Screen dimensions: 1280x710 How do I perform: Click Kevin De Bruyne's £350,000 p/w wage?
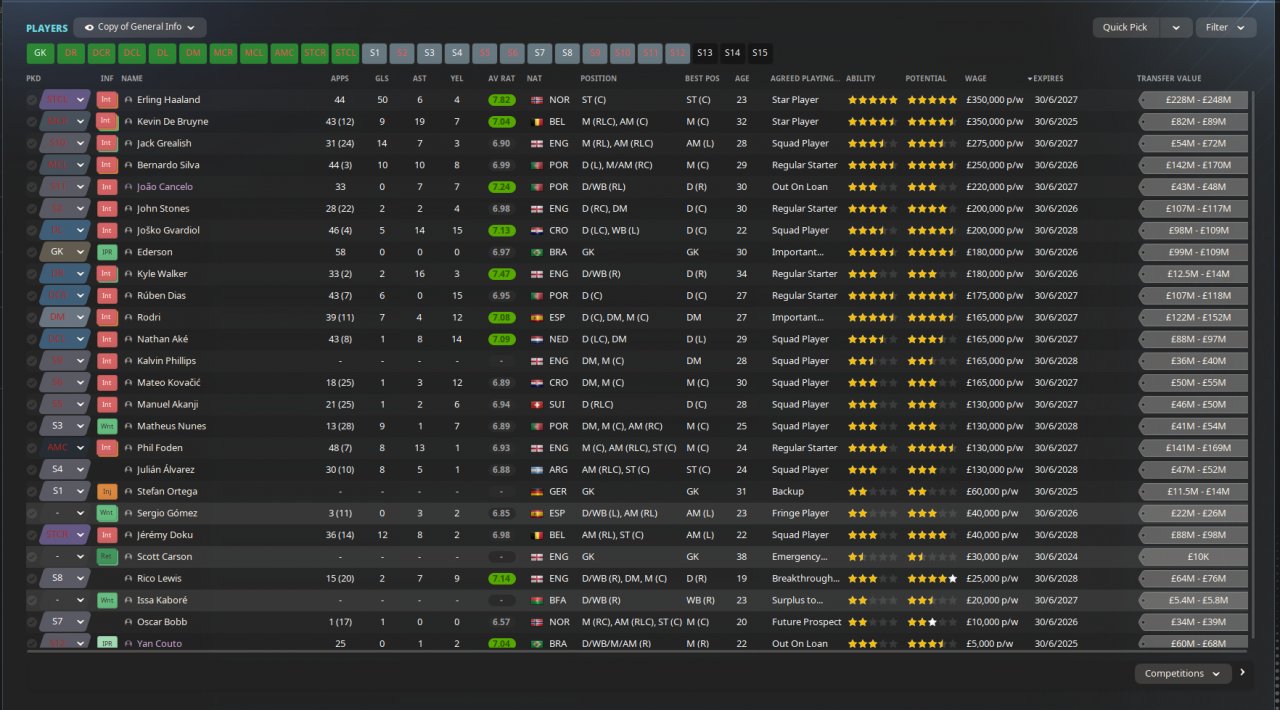tap(994, 122)
